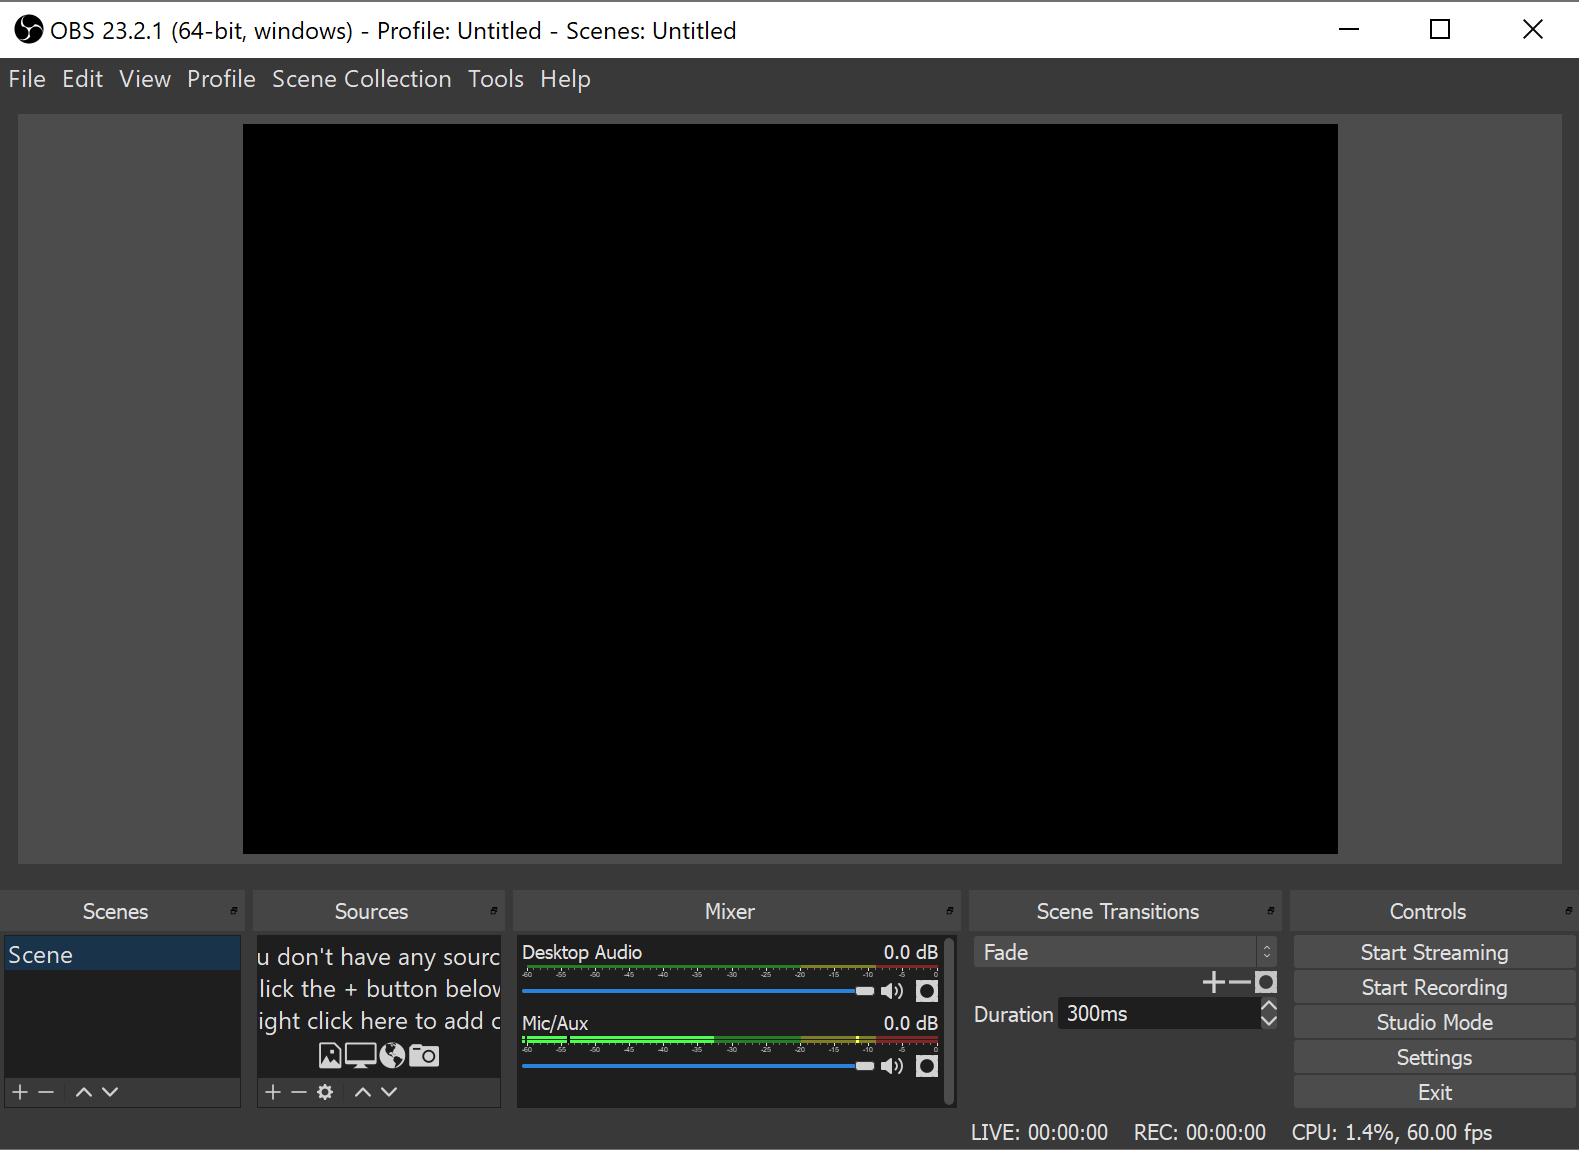The height and width of the screenshot is (1150, 1579).
Task: Remove selected source with minus icon
Action: 299,1092
